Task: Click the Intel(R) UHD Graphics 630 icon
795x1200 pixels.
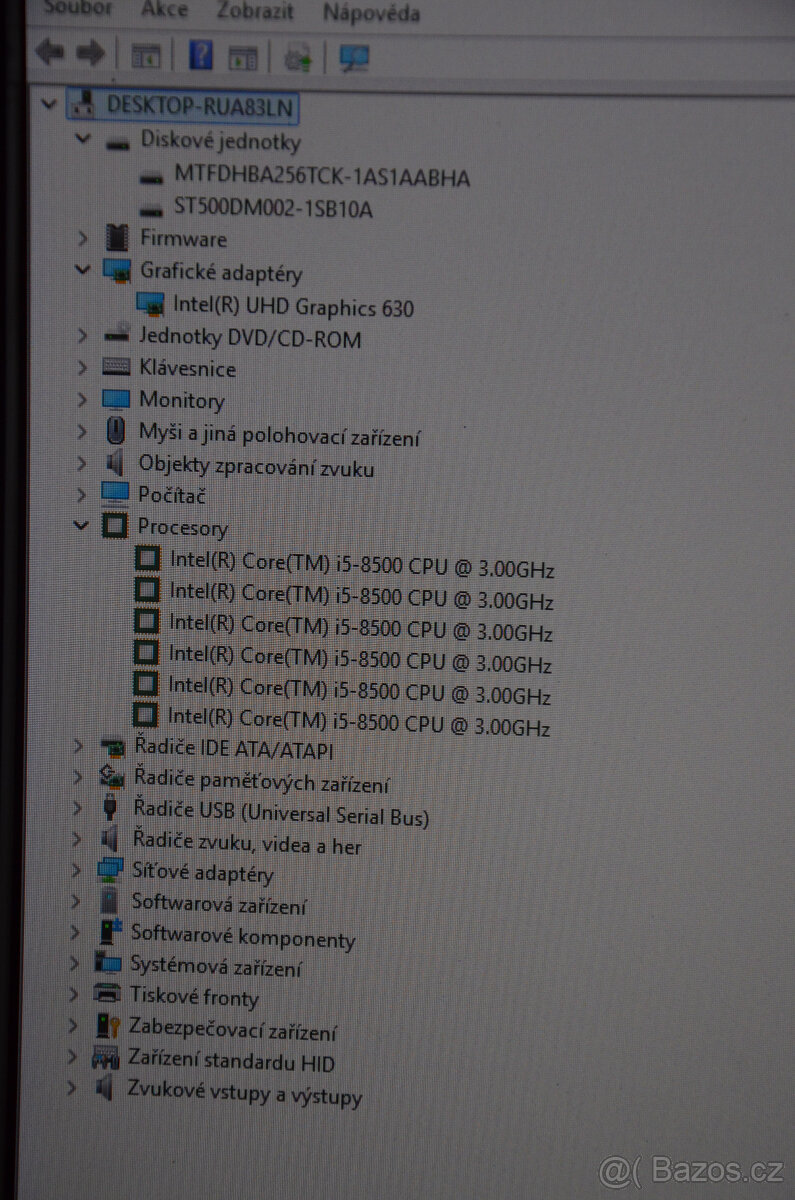Action: coord(150,303)
